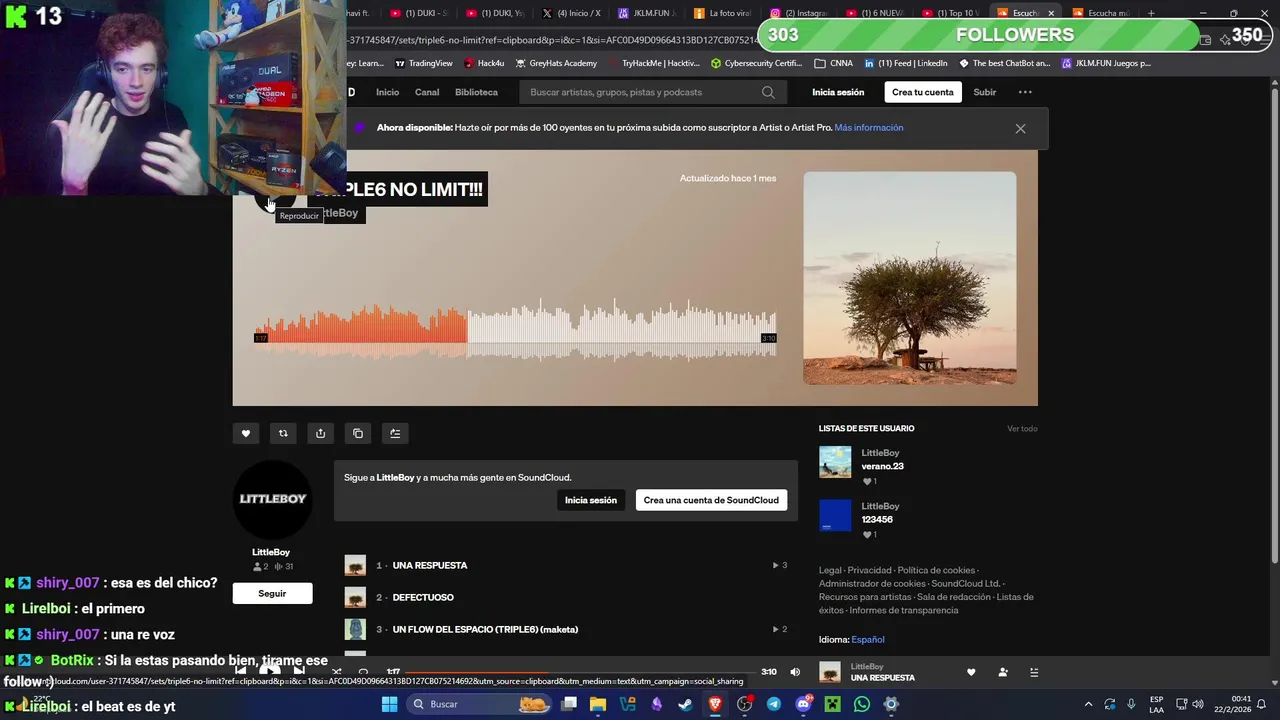Open the verano.23 playlist

coord(883,466)
